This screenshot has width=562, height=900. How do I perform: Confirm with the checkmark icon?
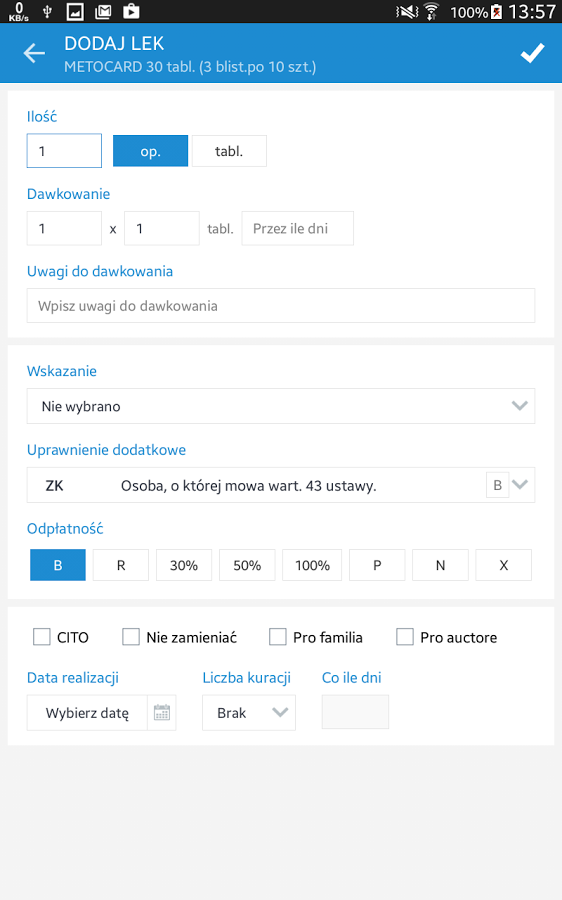532,53
